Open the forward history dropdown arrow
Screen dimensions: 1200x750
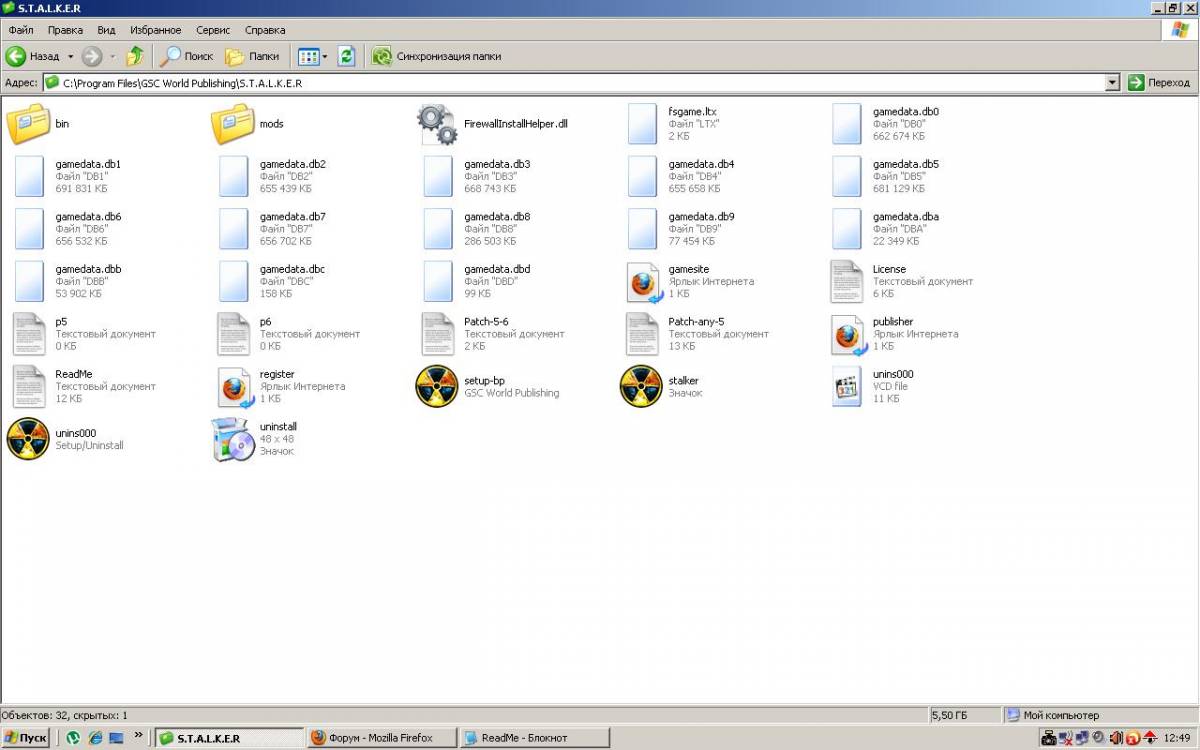point(112,57)
